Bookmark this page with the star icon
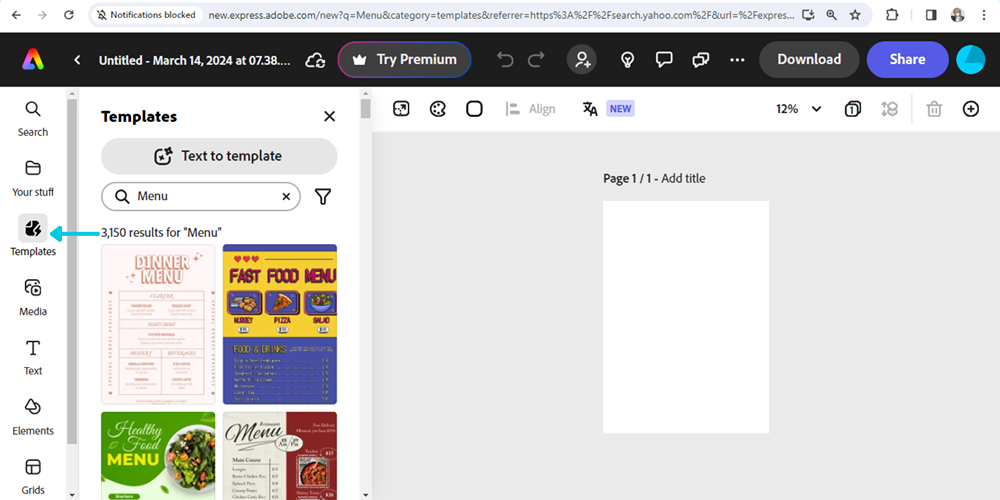The width and height of the screenshot is (1000, 500). 855,15
